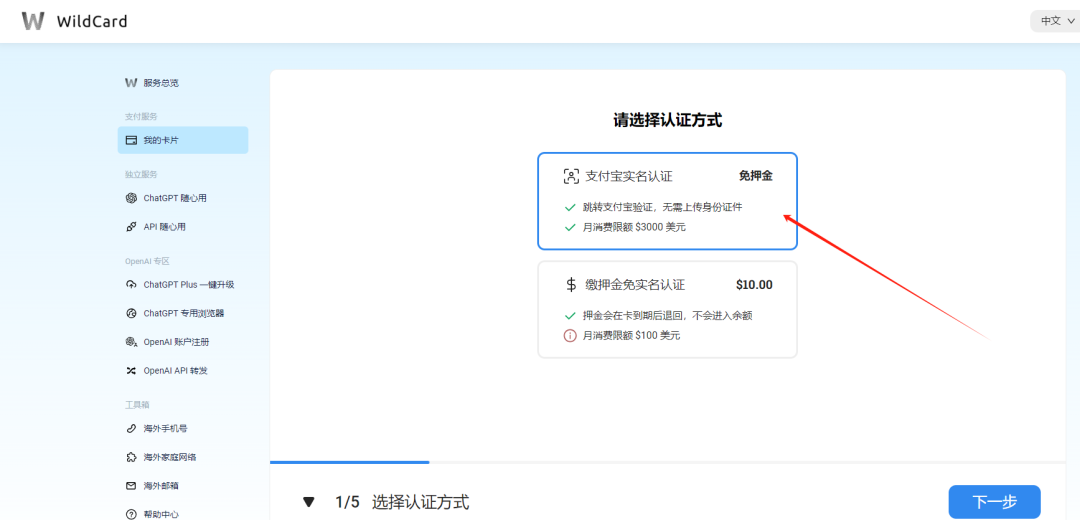Click the $10.00 deposit amount
1080x520 pixels.
(754, 284)
